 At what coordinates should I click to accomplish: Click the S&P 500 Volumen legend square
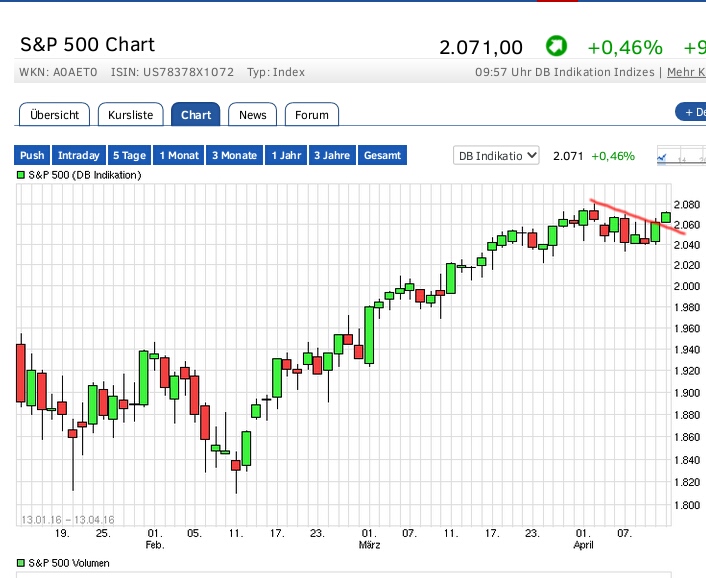click(21, 563)
